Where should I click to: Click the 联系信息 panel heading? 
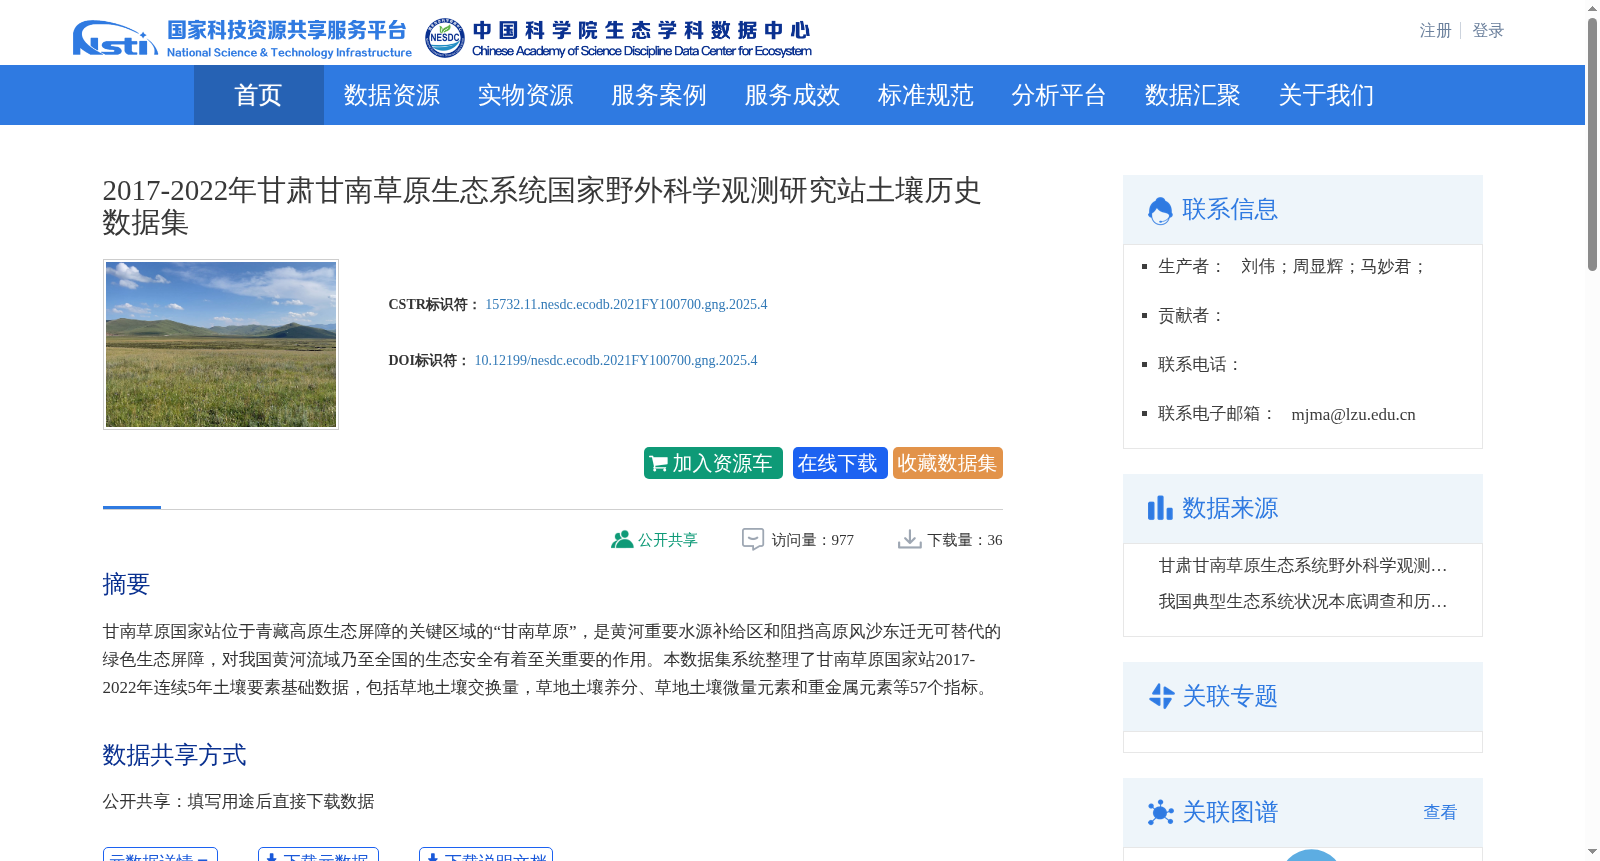click(1230, 209)
